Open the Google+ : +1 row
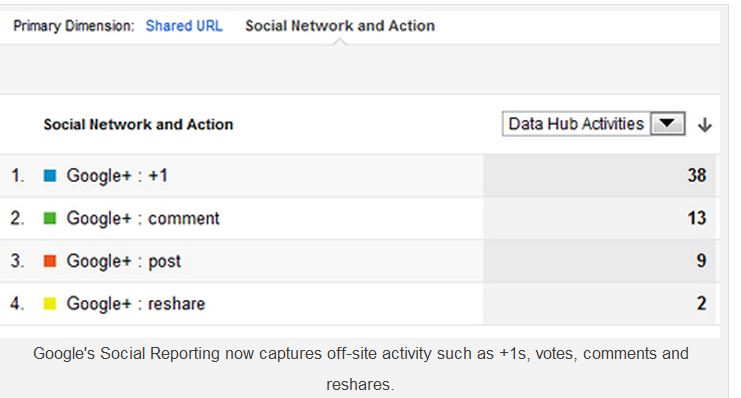Screen dimensions: 741x398 point(359,175)
